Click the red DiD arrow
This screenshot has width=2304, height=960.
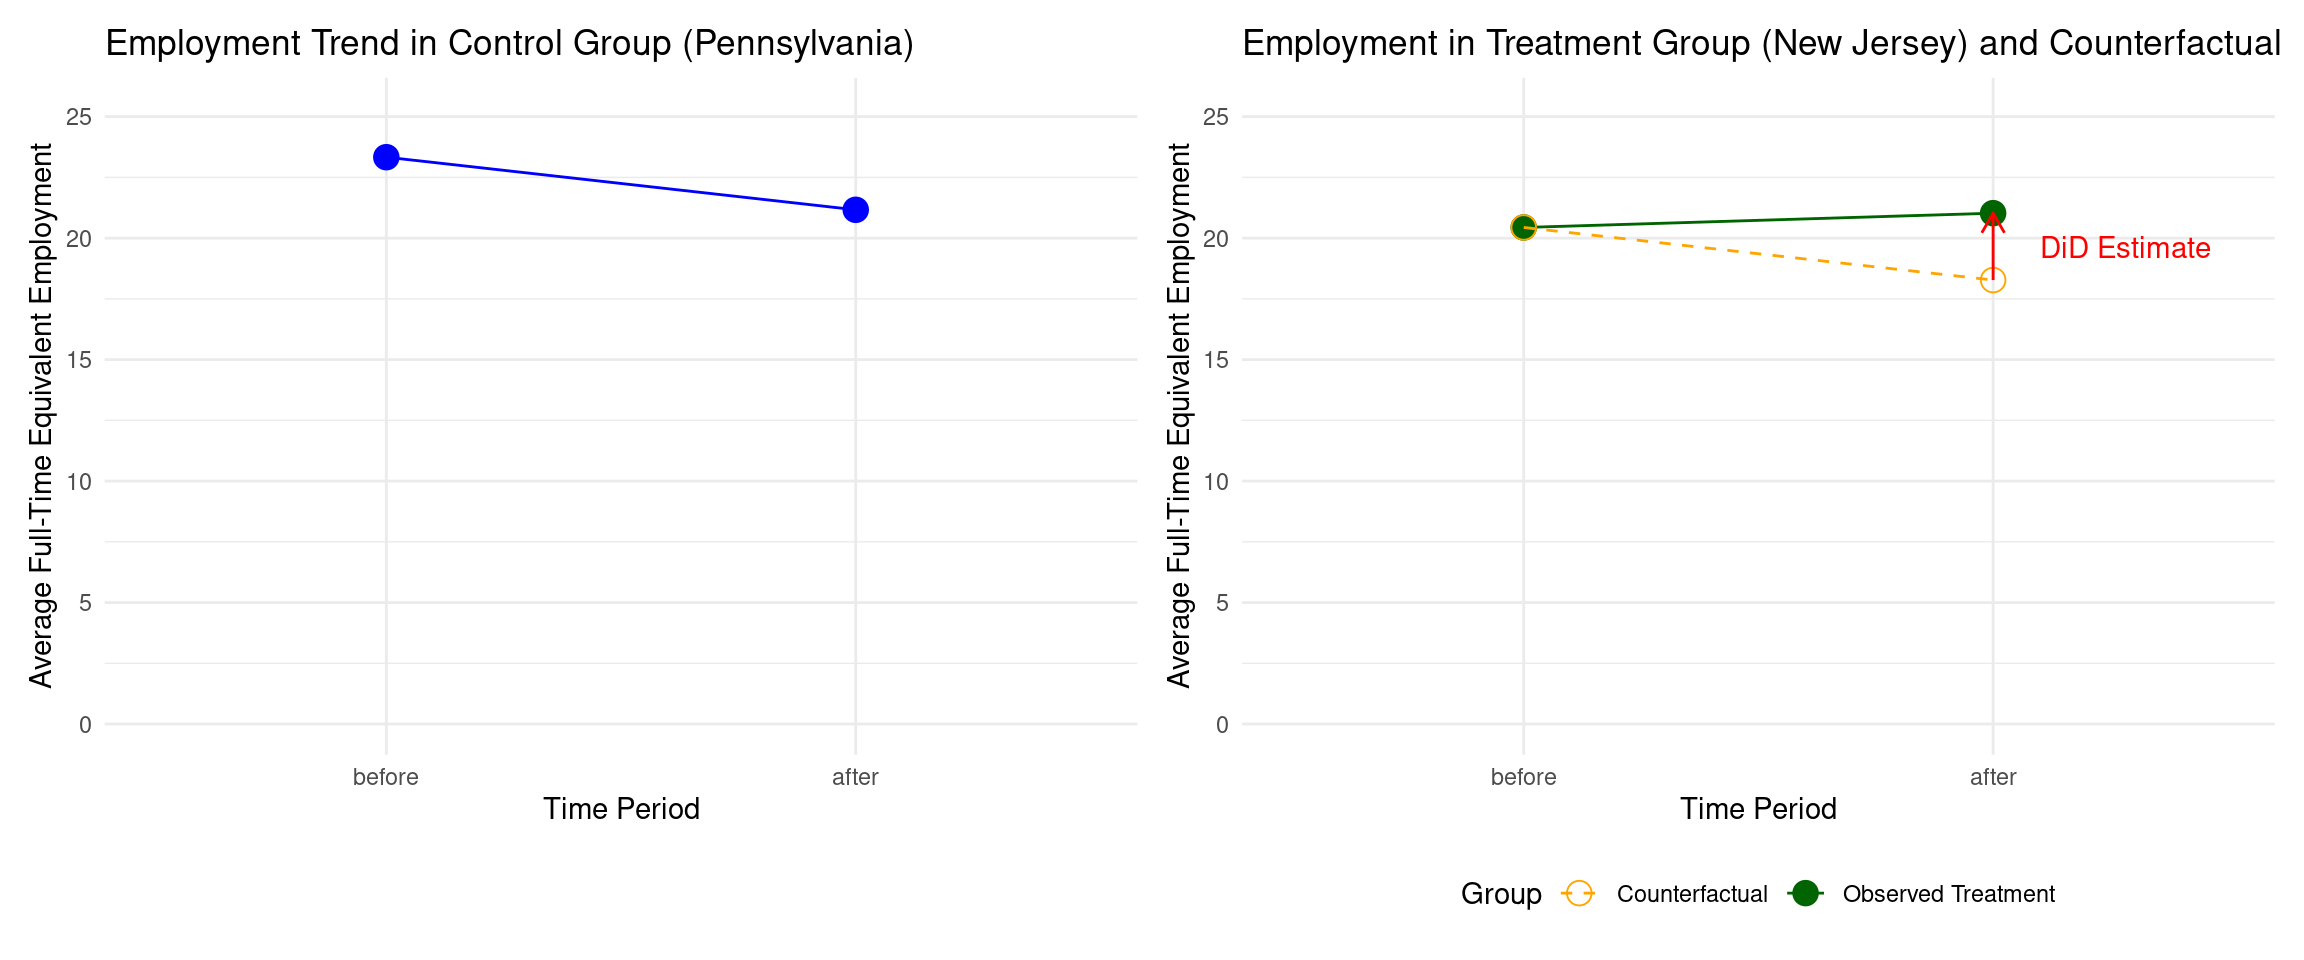(1993, 248)
